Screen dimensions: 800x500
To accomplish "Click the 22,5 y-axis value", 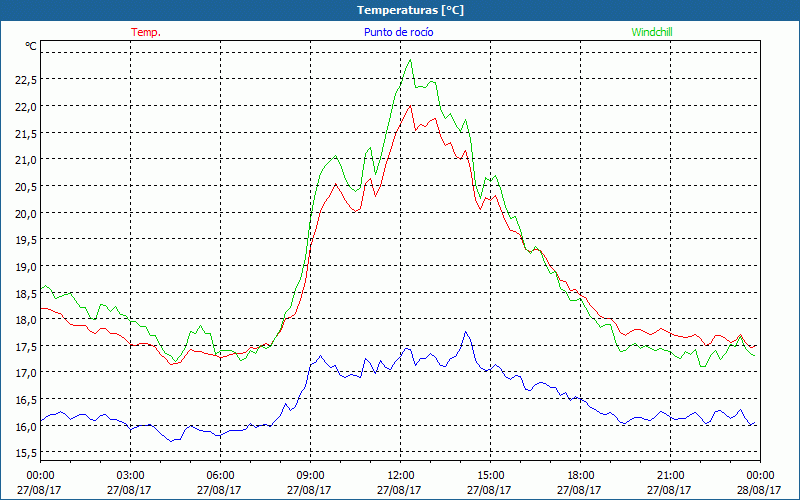I will click(x=25, y=80).
